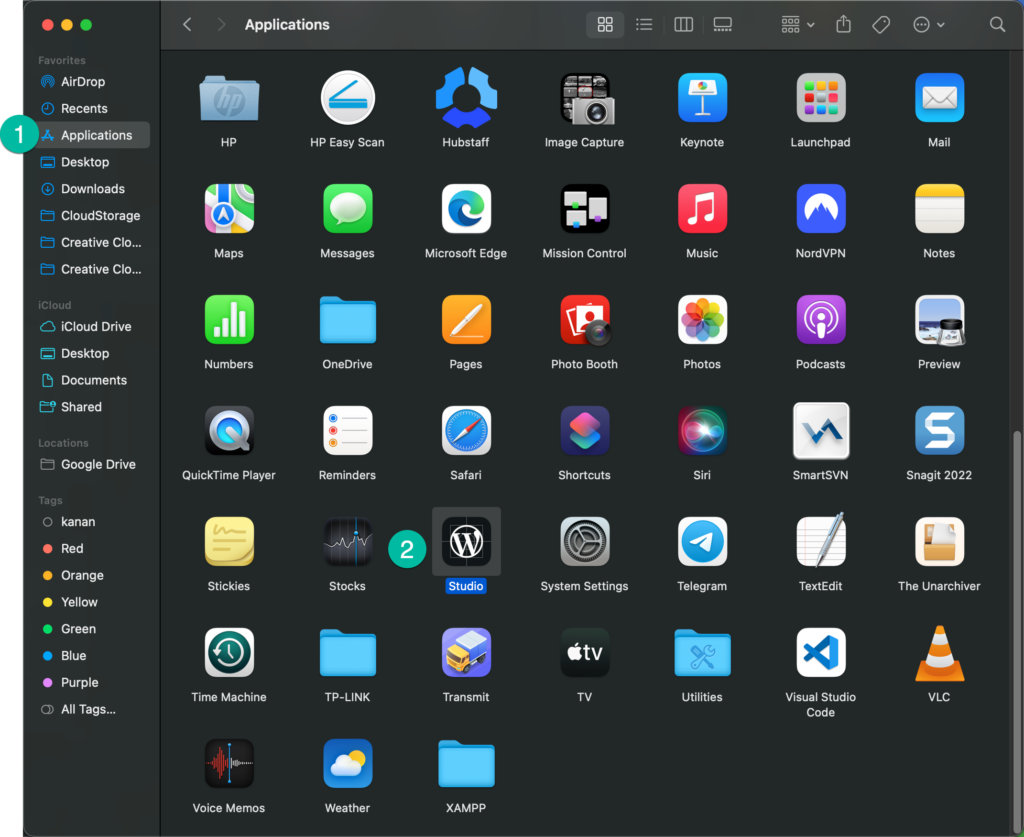The image size is (1024, 837).
Task: Open the more actions ellipsis dropdown
Action: click(x=929, y=25)
